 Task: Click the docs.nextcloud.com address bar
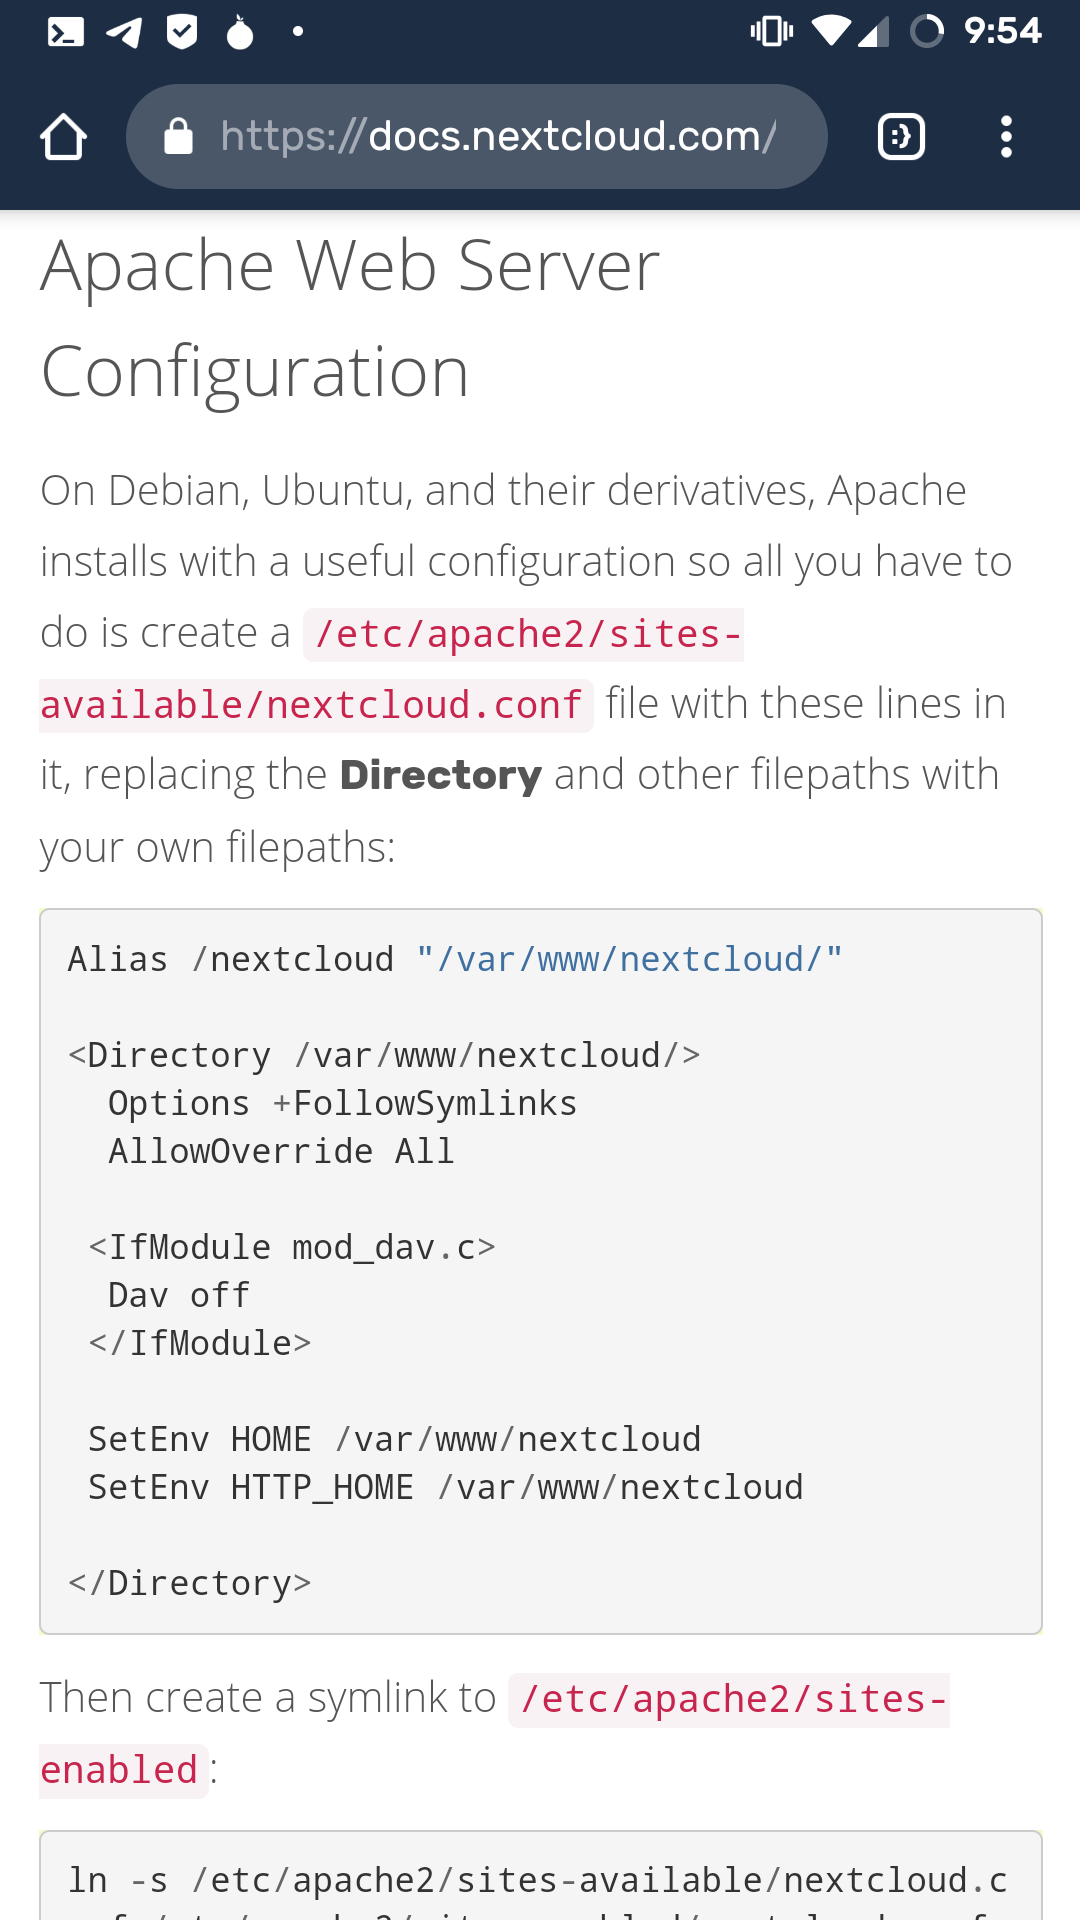497,137
